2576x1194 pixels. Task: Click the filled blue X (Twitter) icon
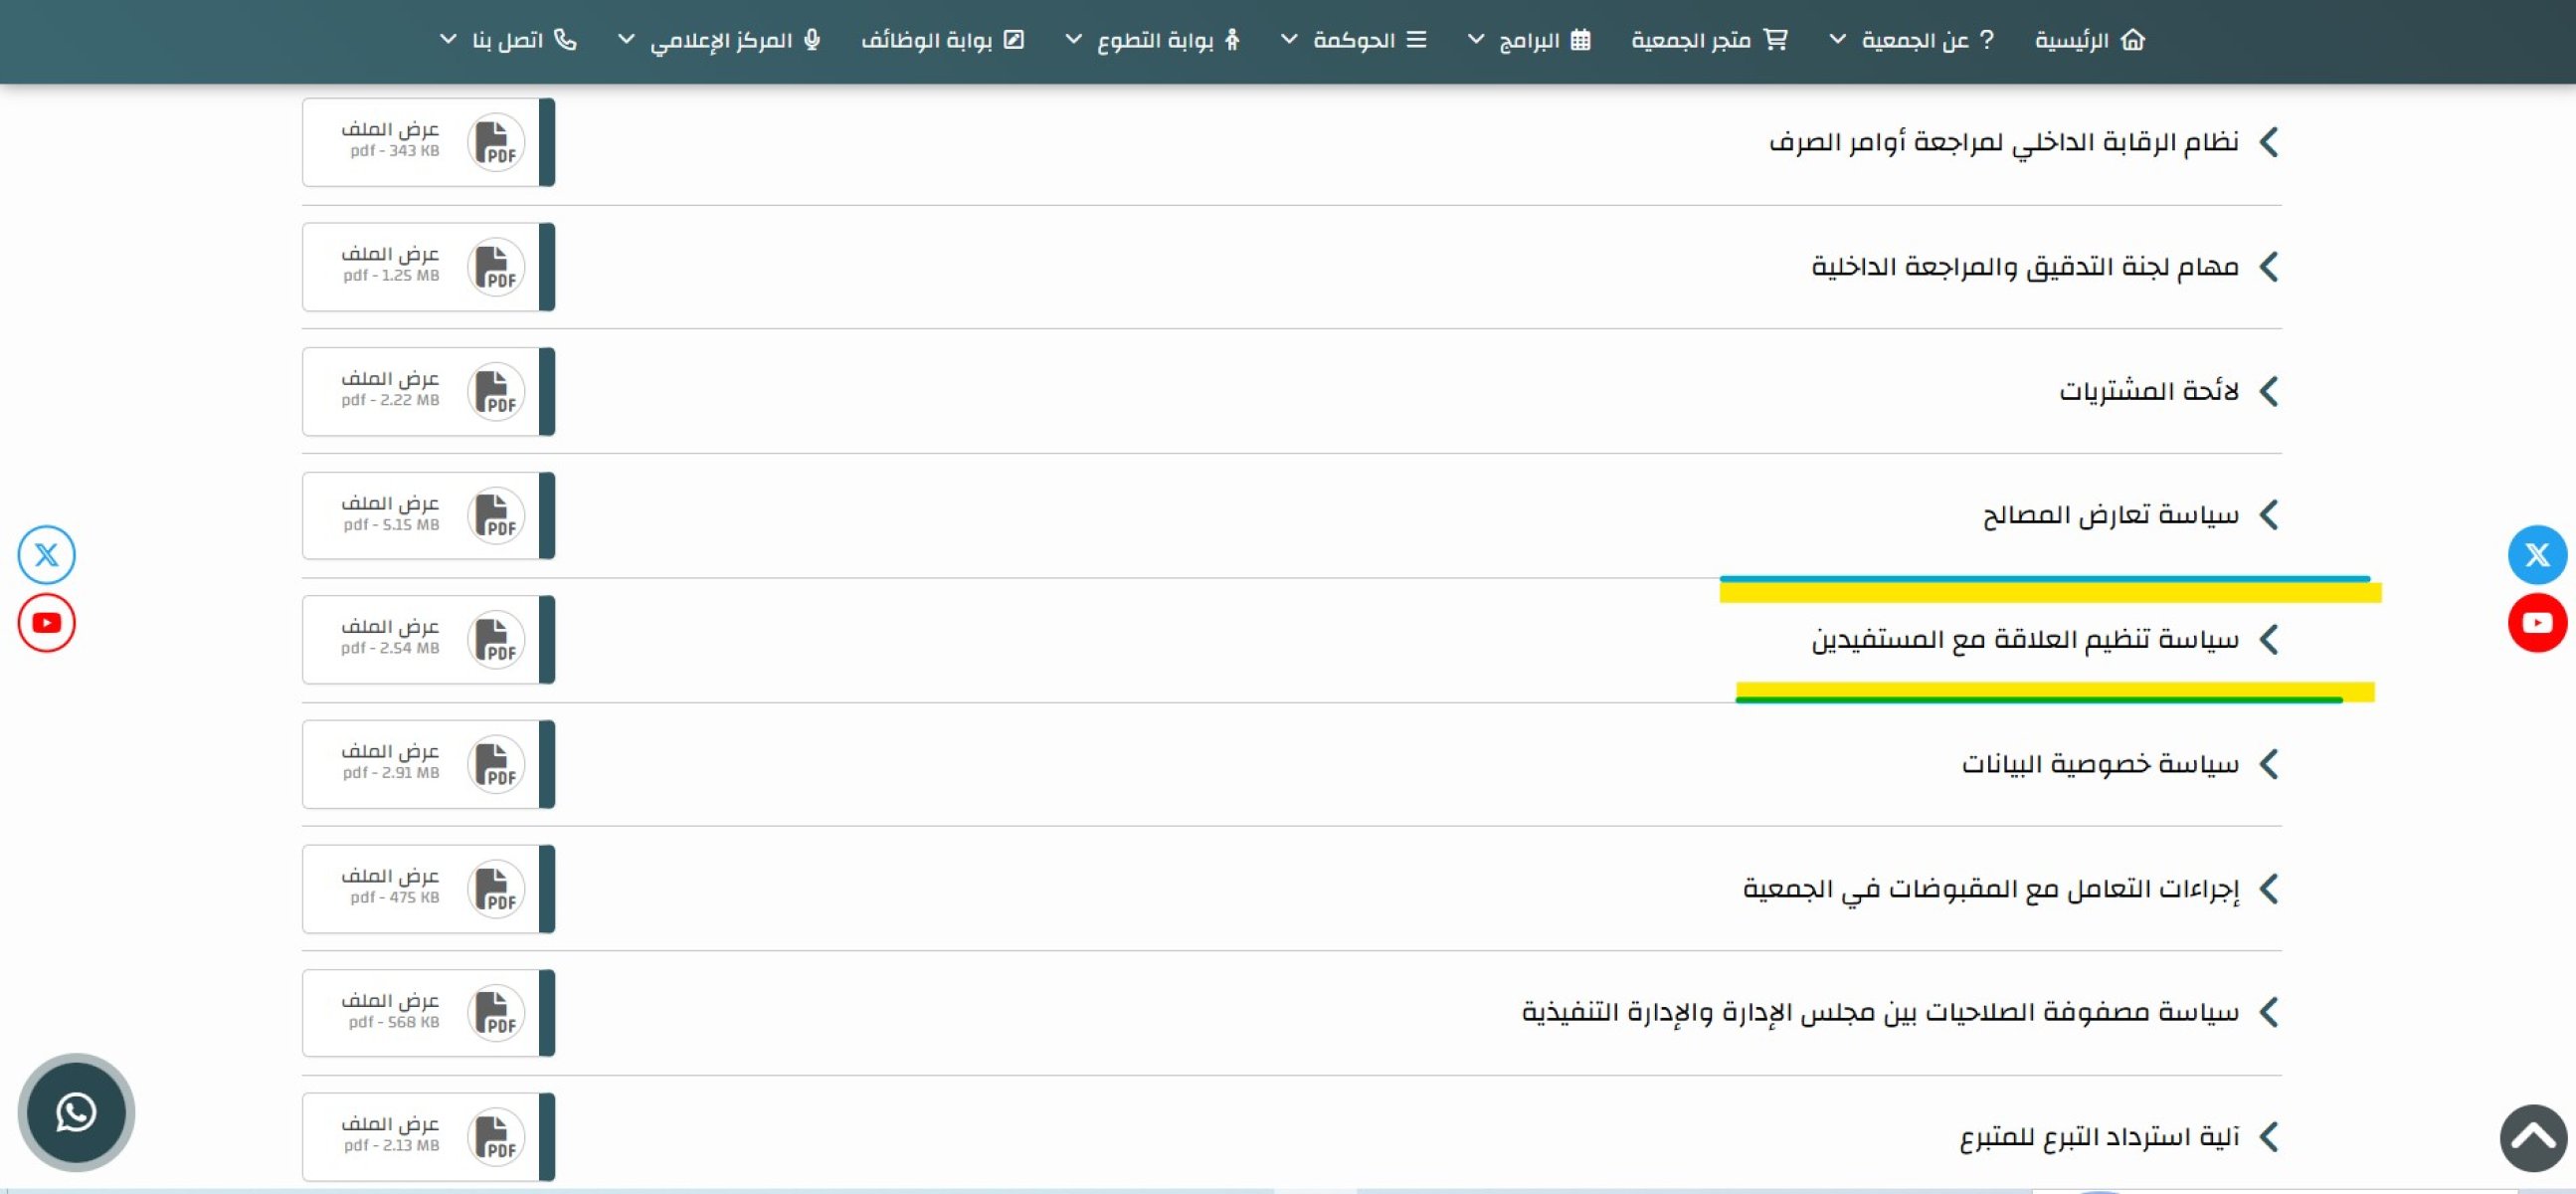(x=2536, y=554)
